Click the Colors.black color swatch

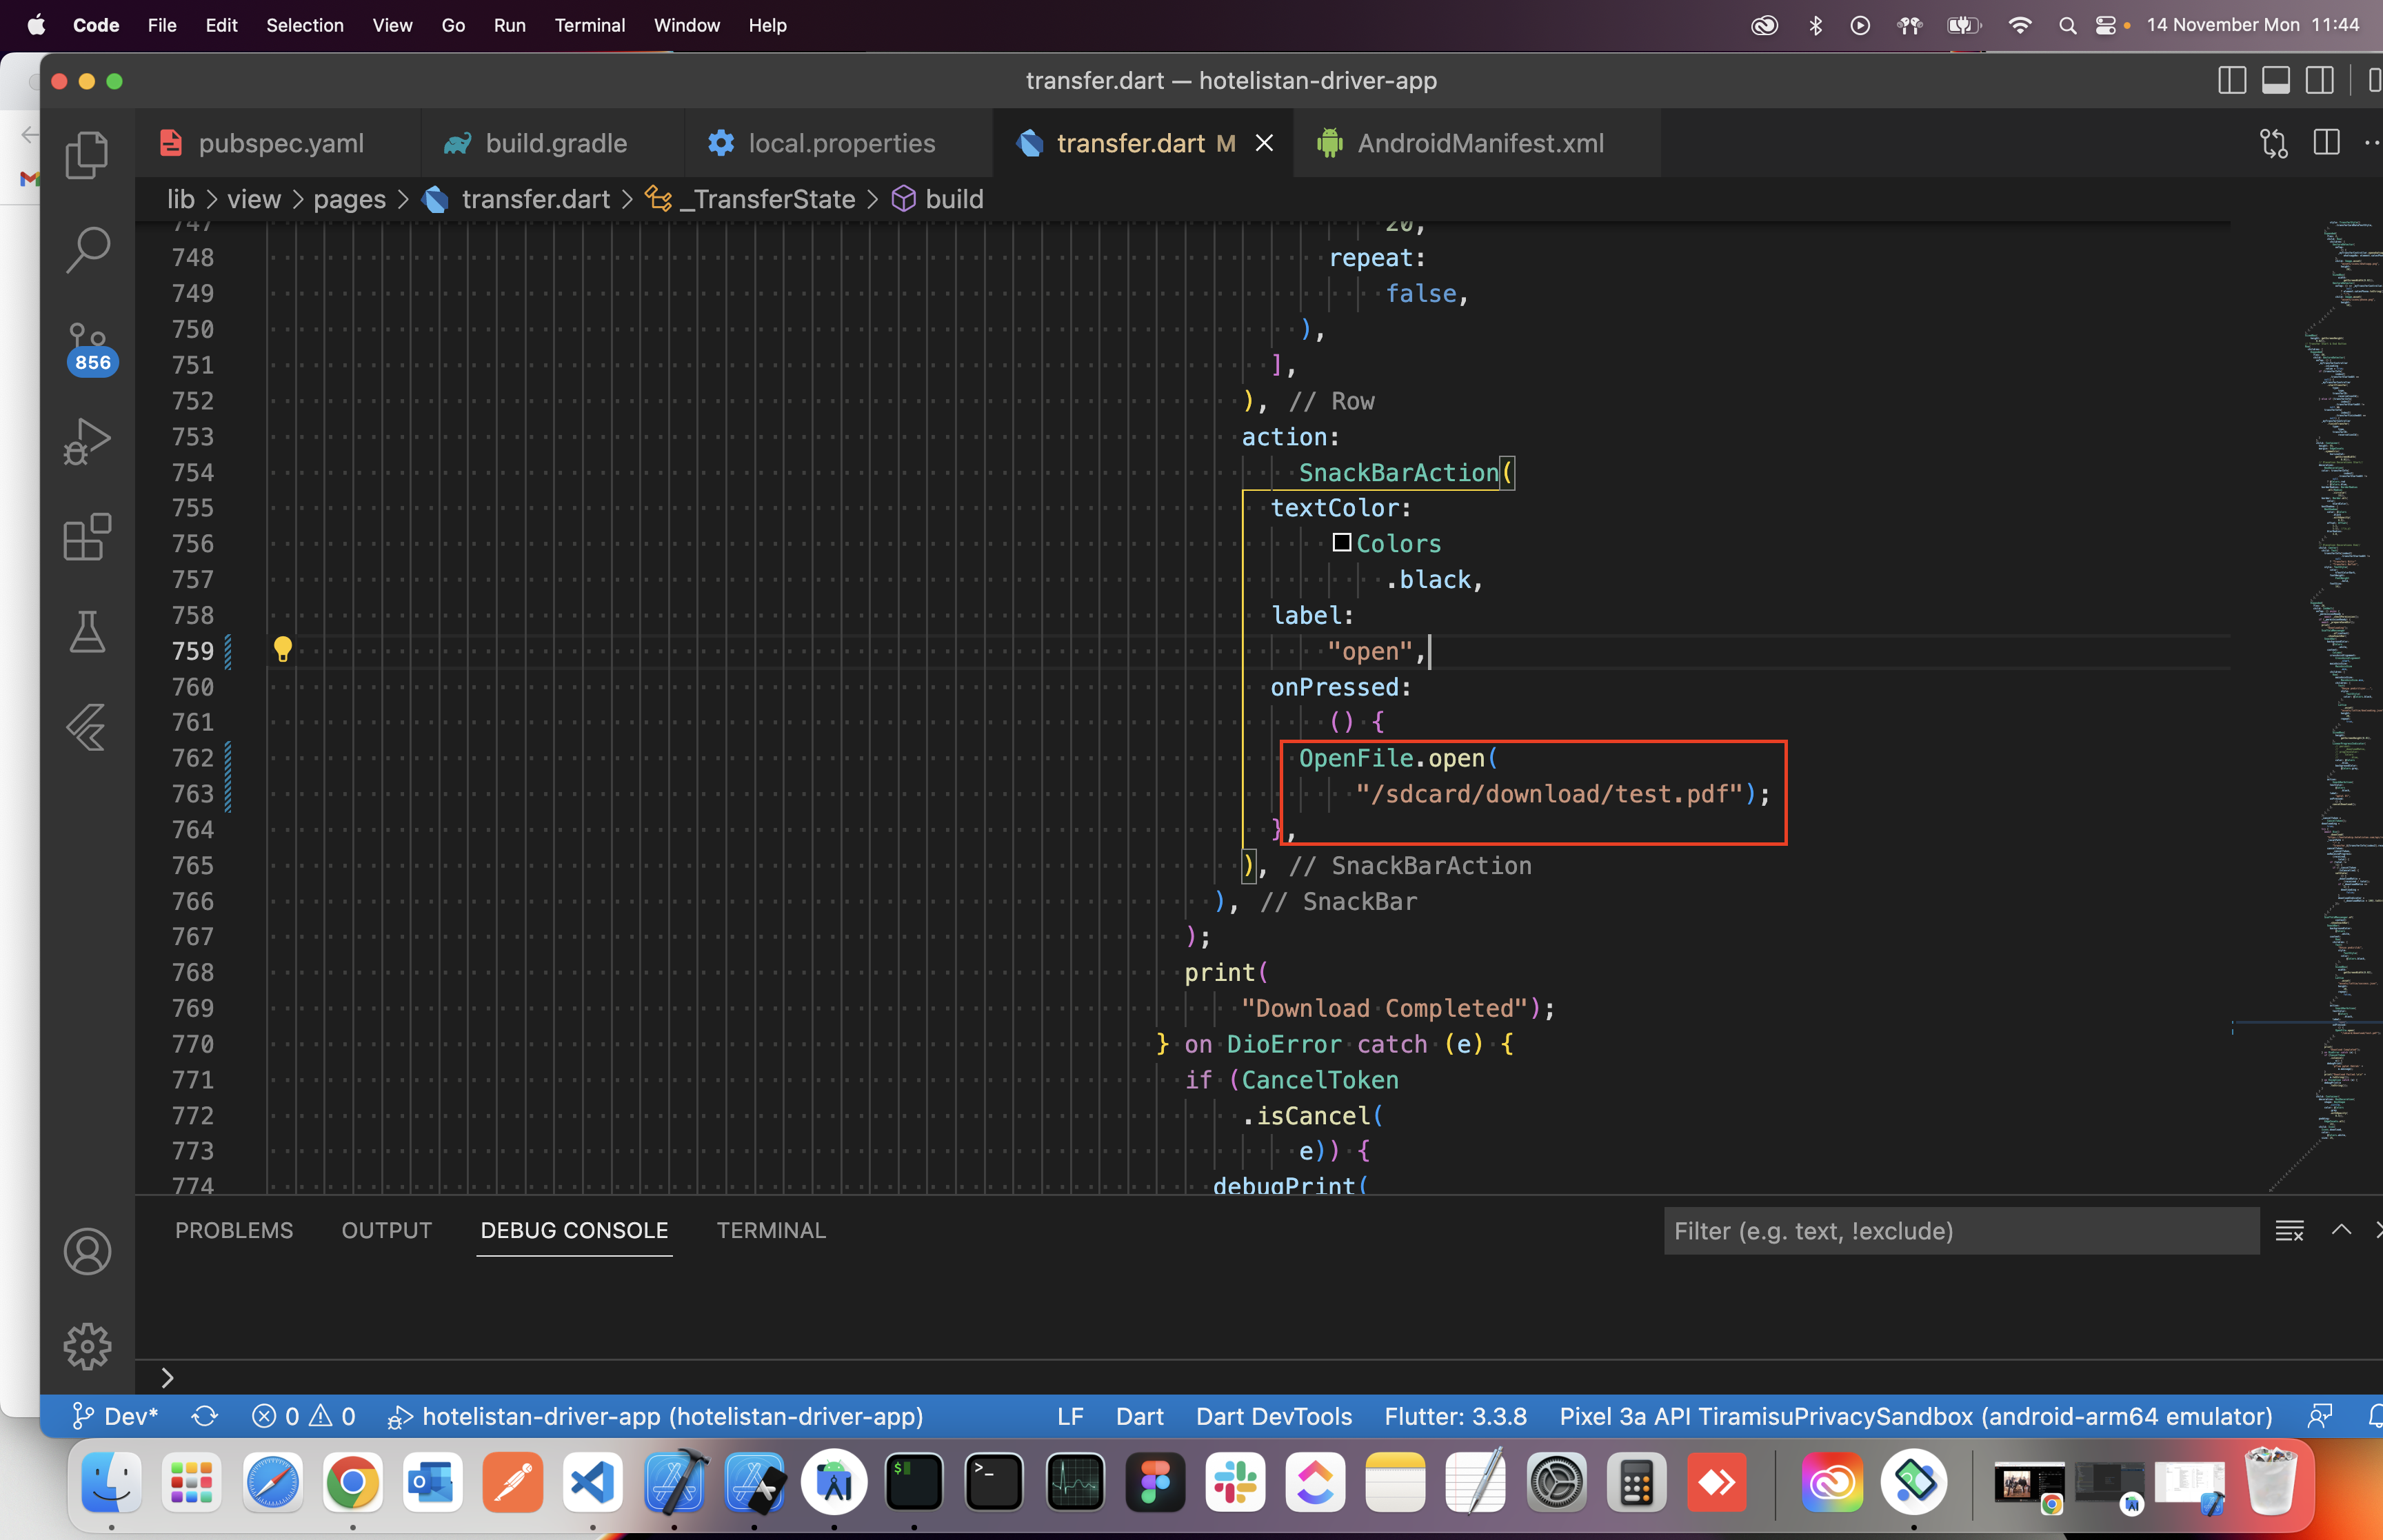point(1342,543)
